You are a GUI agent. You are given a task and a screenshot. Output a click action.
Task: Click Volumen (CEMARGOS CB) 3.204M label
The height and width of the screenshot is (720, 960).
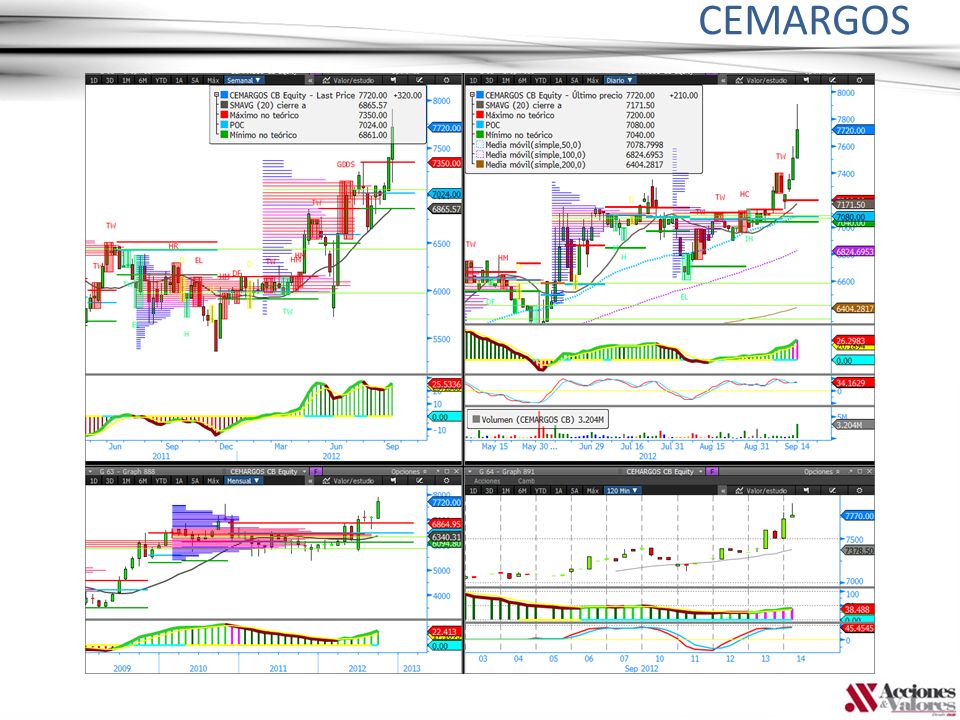click(x=538, y=419)
